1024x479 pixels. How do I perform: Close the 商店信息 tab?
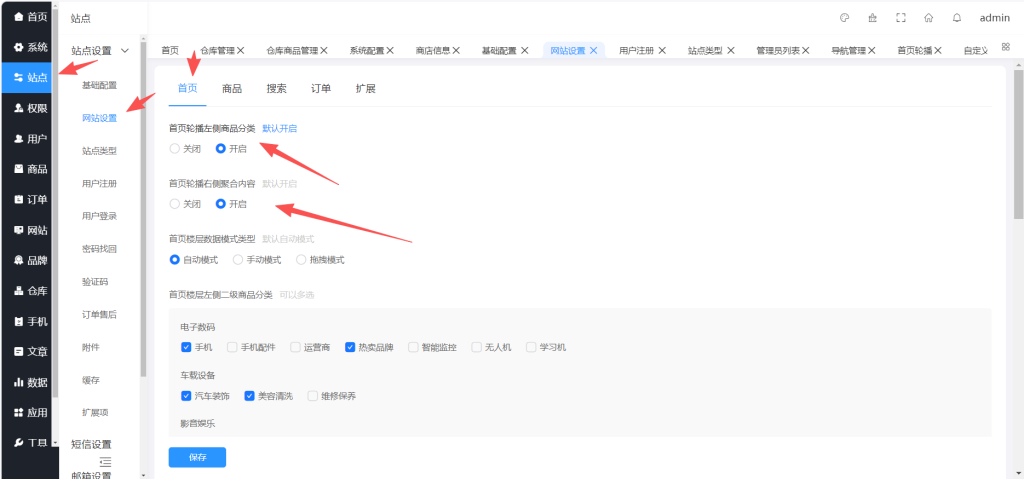[456, 50]
